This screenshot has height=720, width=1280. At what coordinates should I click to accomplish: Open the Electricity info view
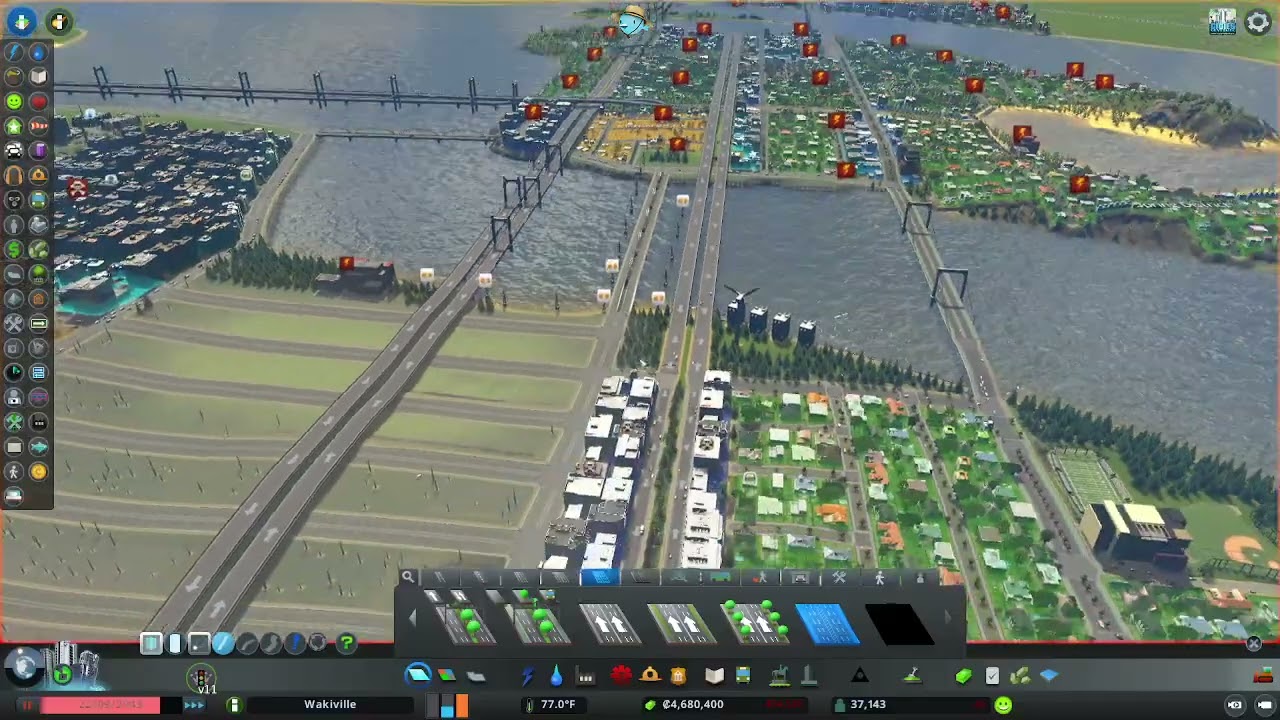[x=14, y=53]
